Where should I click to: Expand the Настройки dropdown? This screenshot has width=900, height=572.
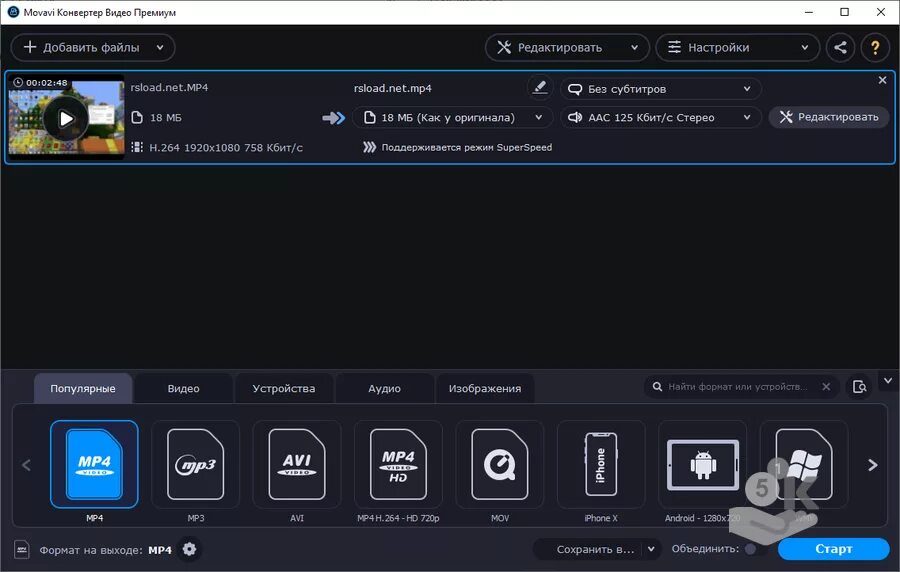[805, 48]
